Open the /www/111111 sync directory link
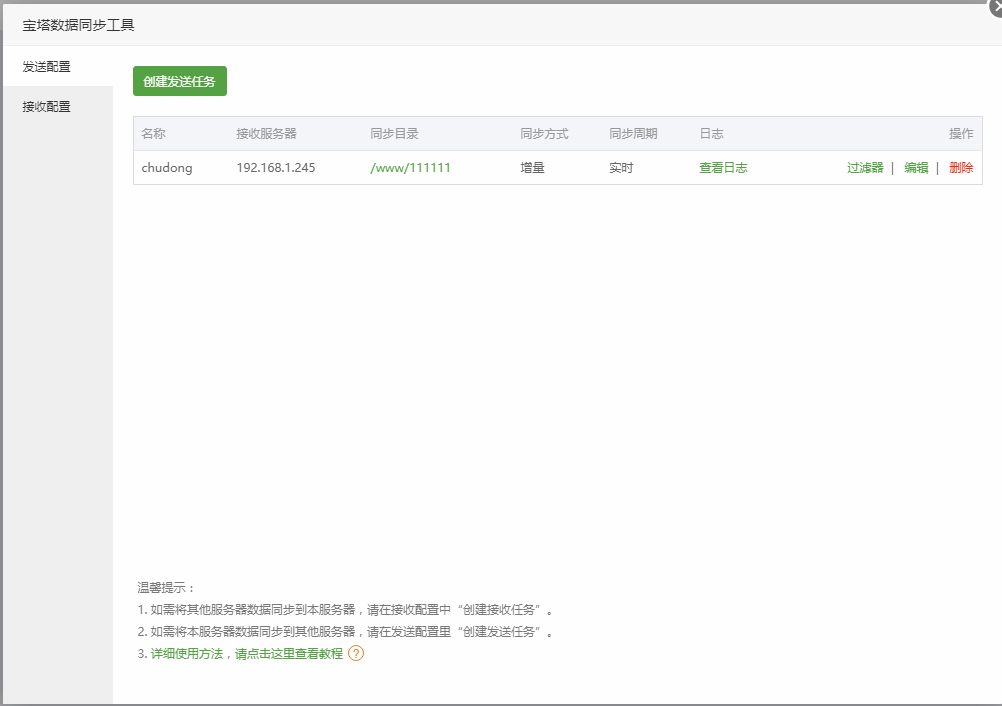This screenshot has height=706, width=1002. tap(410, 168)
